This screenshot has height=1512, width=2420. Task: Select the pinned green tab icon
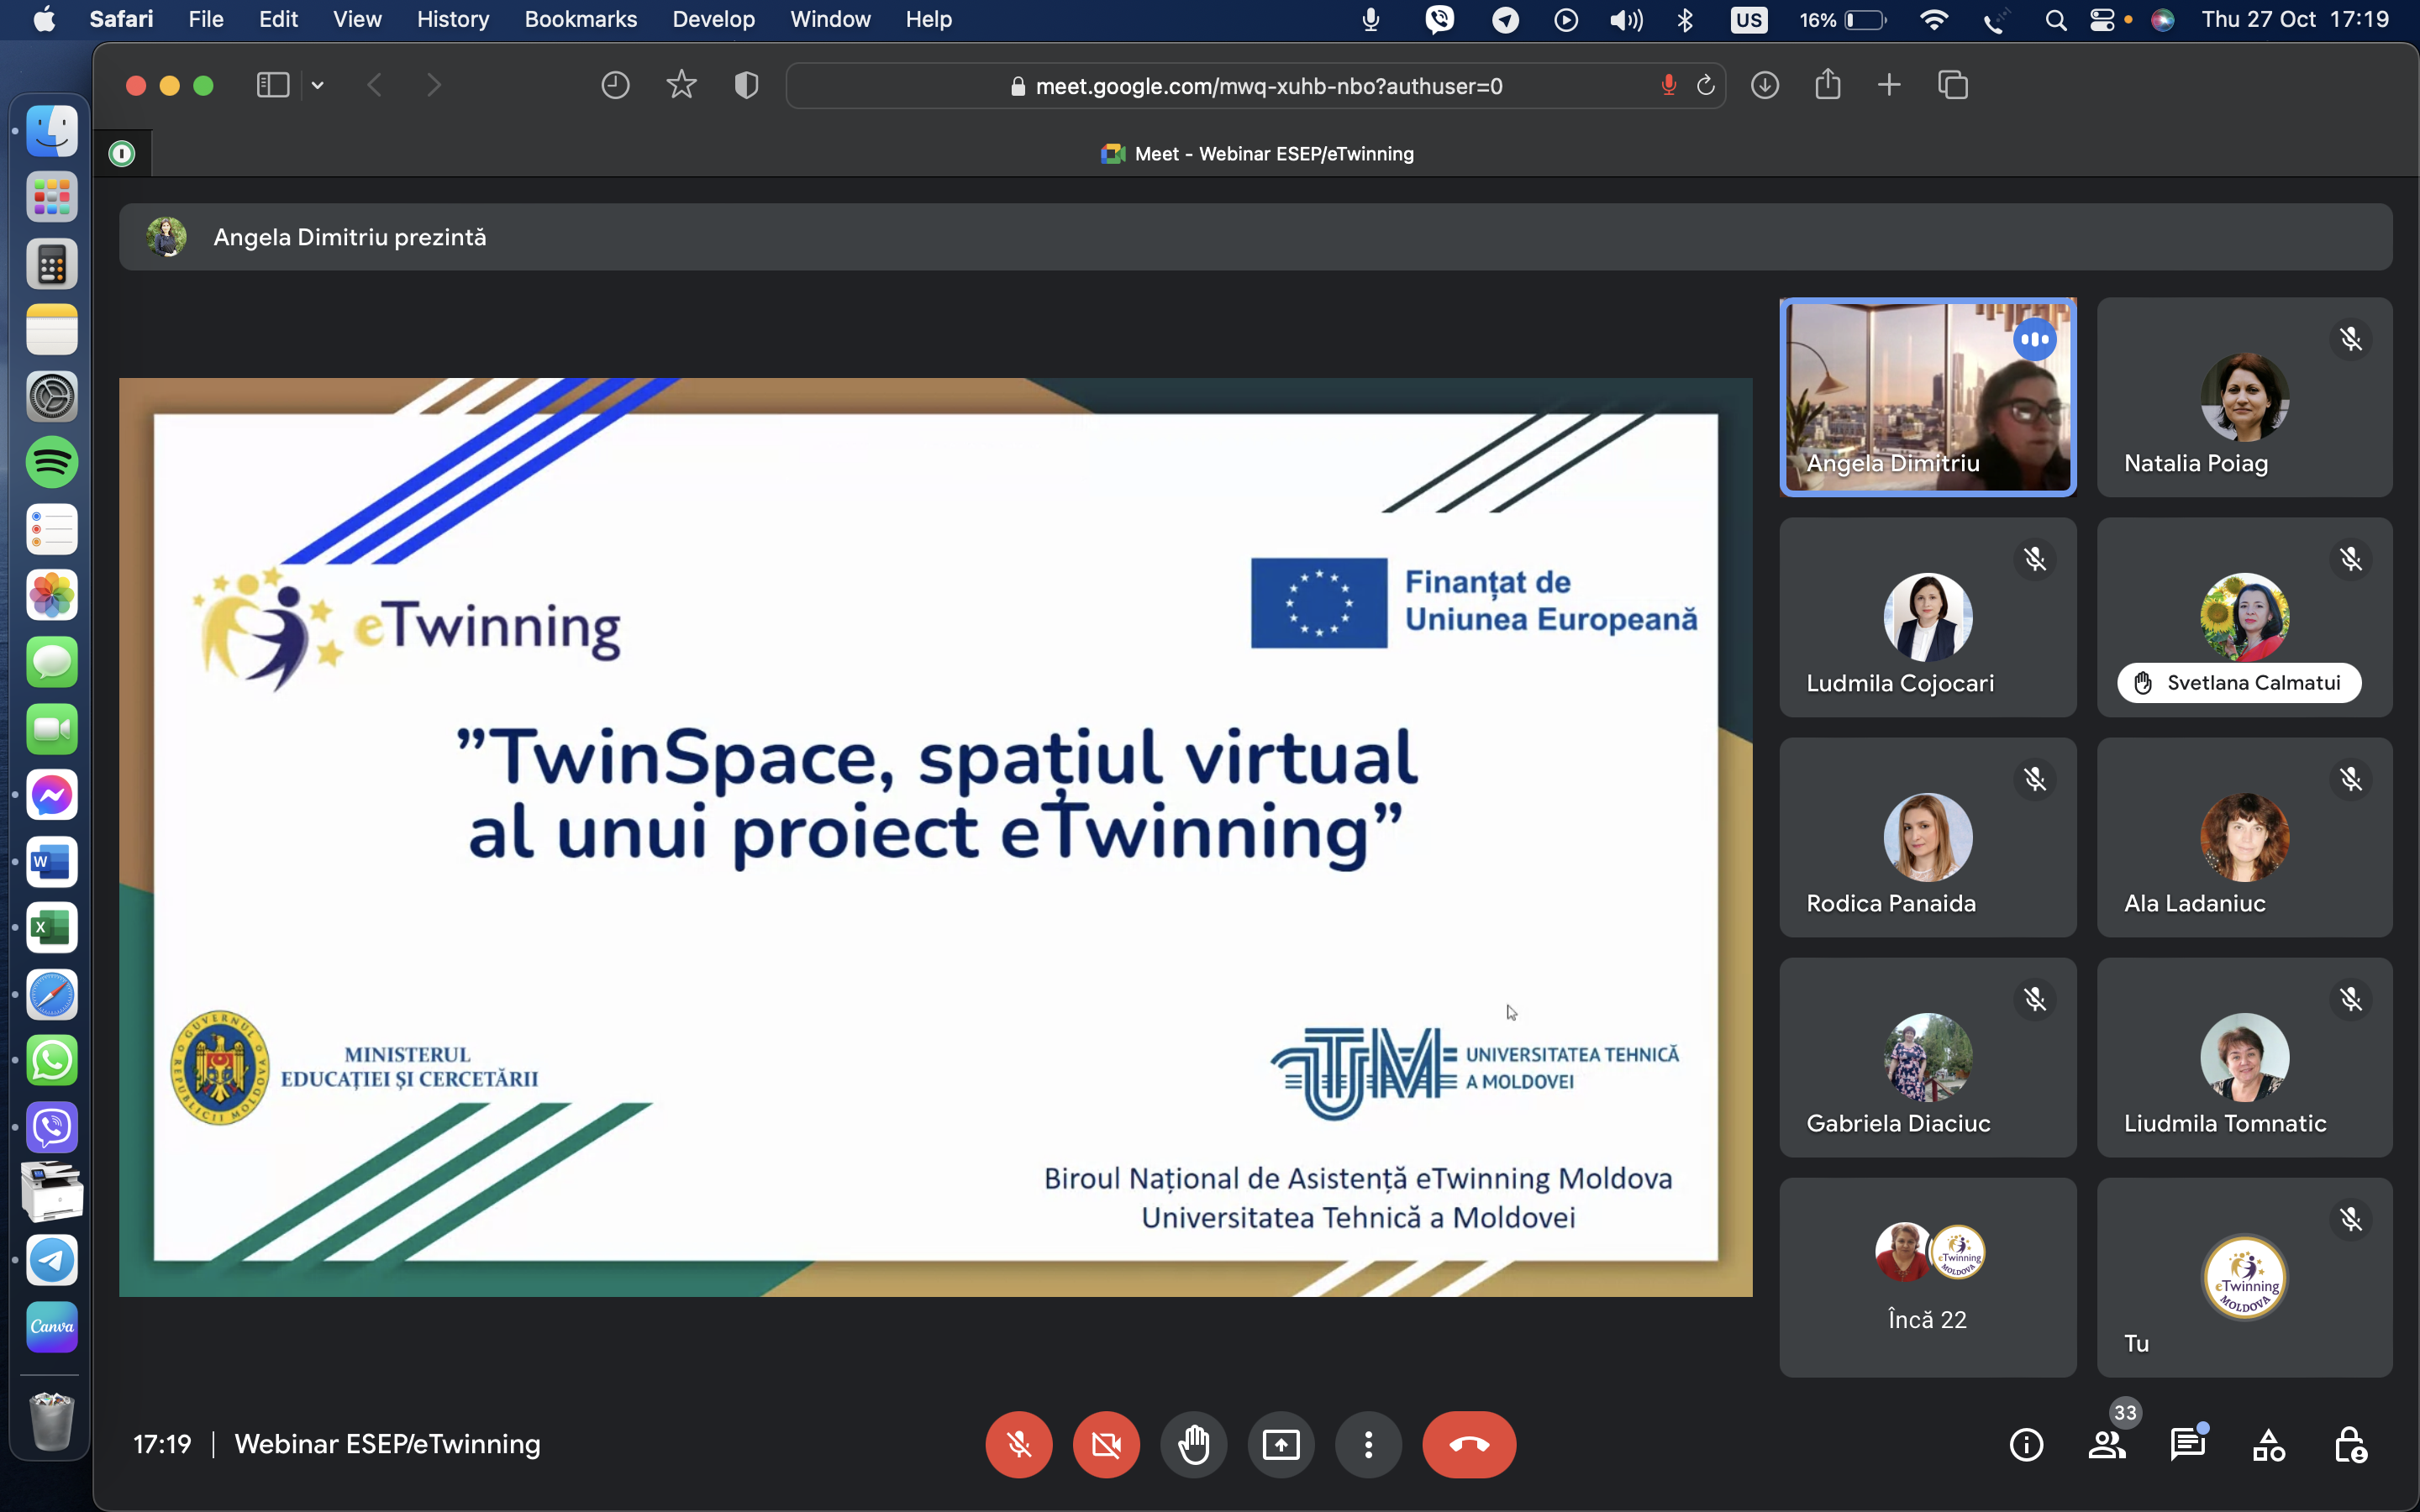(x=122, y=153)
